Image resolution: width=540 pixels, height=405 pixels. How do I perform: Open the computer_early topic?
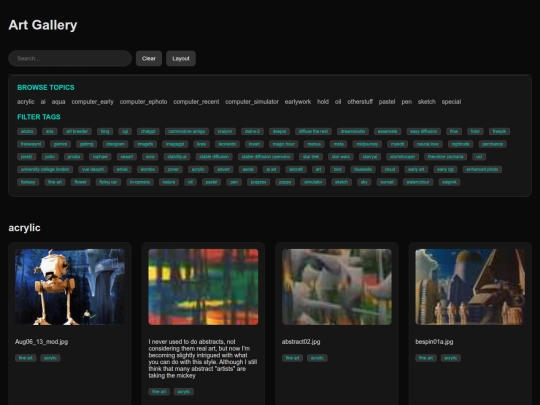pos(93,102)
